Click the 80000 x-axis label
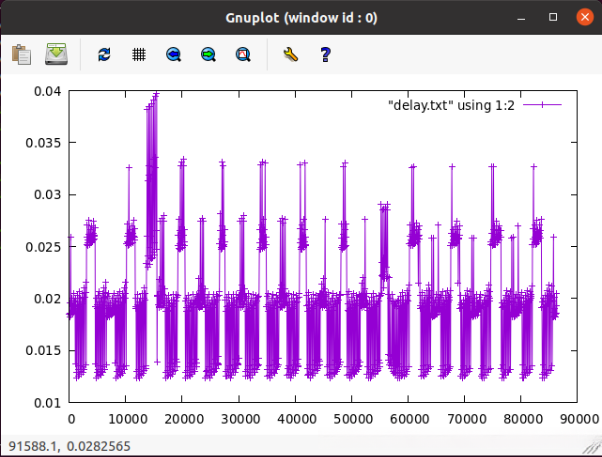602x457 pixels. coord(523,419)
